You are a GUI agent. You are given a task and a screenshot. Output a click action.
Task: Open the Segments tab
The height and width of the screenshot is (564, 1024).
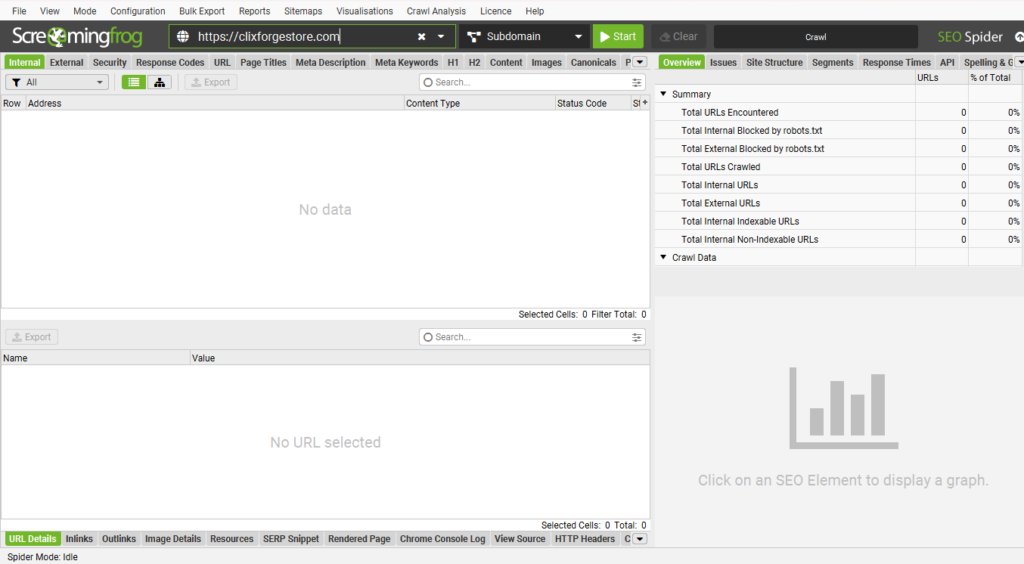click(833, 62)
